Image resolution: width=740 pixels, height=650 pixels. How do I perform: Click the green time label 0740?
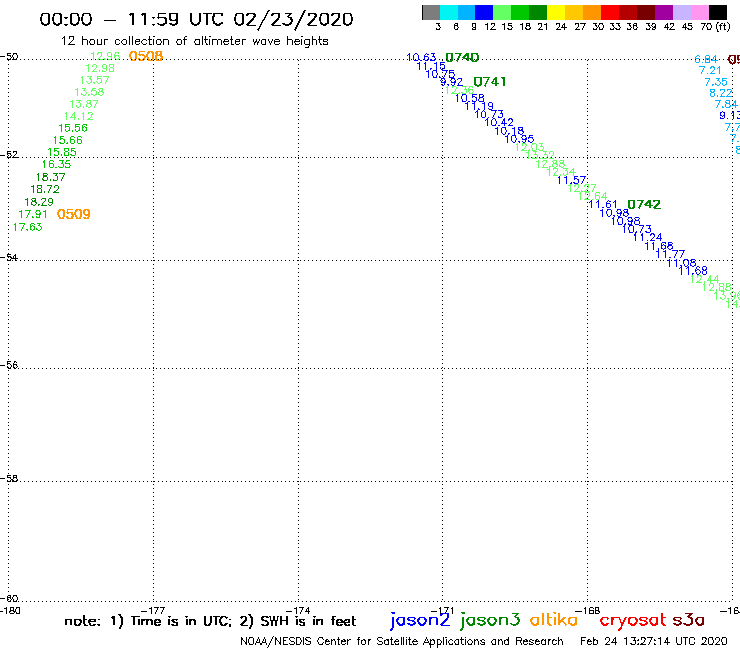(462, 58)
